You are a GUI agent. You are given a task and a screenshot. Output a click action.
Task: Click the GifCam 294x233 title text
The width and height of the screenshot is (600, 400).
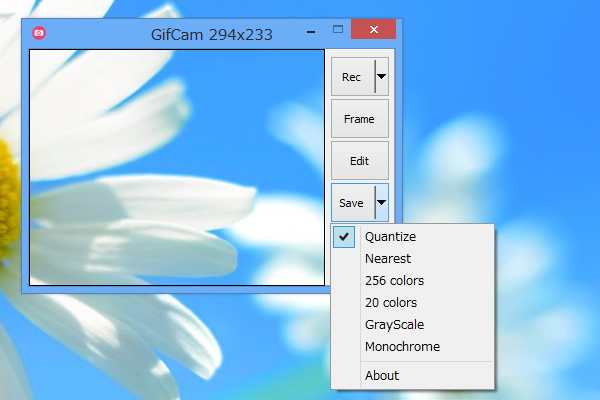pos(212,35)
